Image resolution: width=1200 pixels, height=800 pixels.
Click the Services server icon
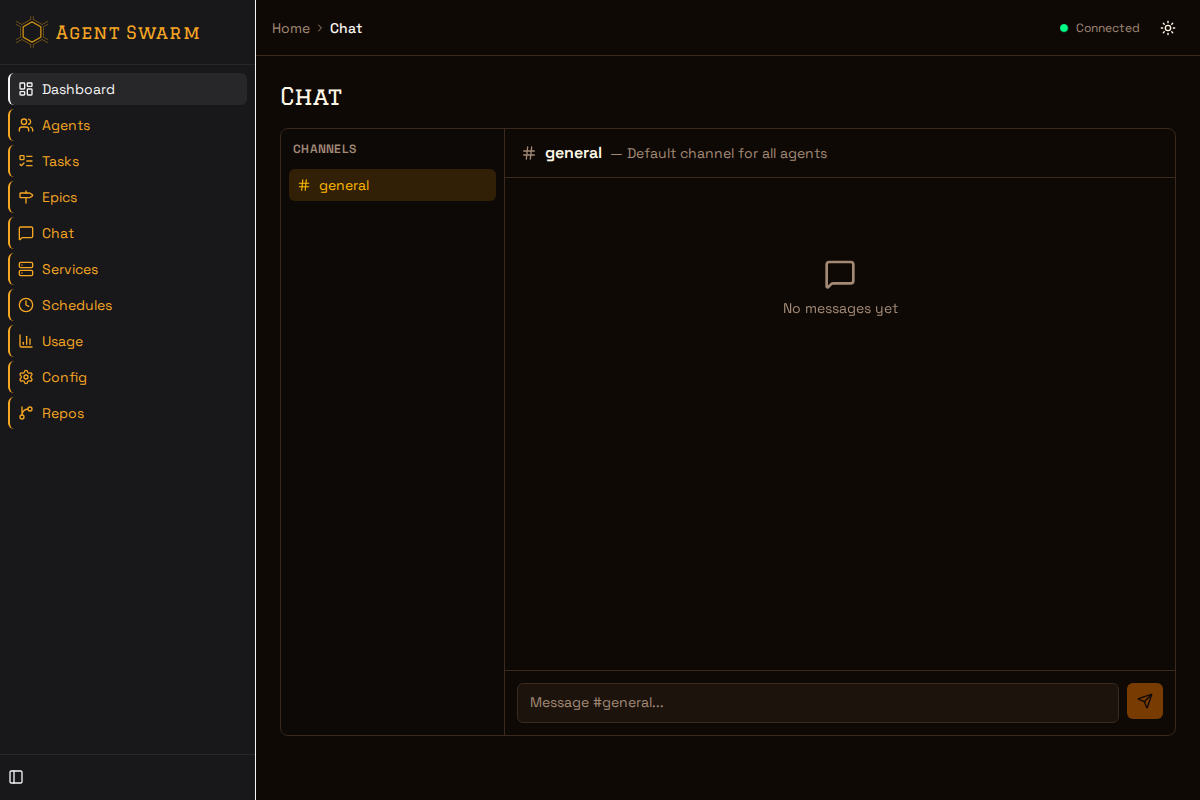point(26,269)
